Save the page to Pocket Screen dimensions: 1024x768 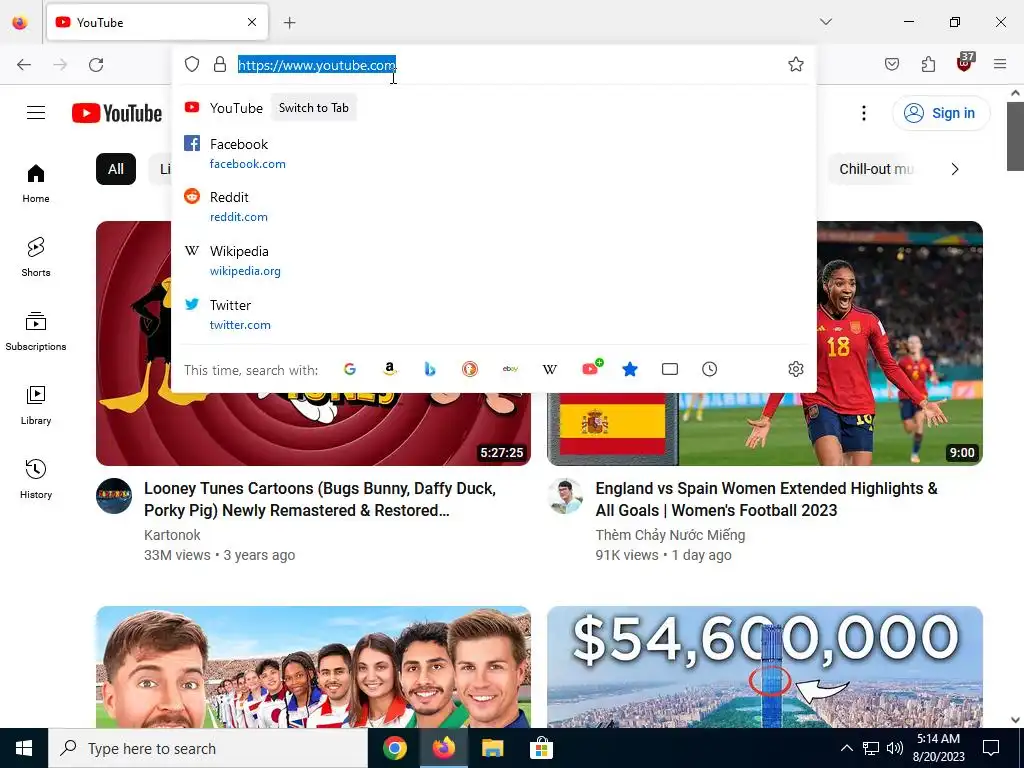click(x=892, y=64)
